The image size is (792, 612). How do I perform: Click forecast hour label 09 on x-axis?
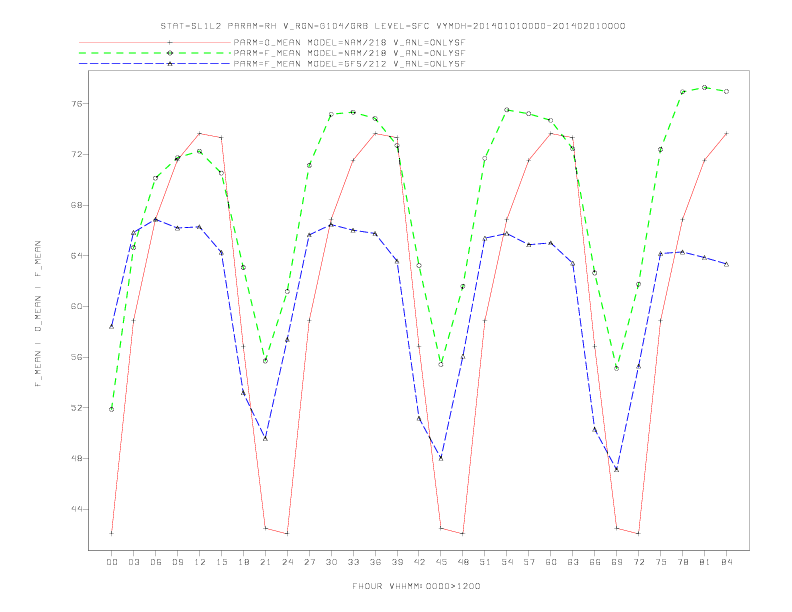click(177, 562)
